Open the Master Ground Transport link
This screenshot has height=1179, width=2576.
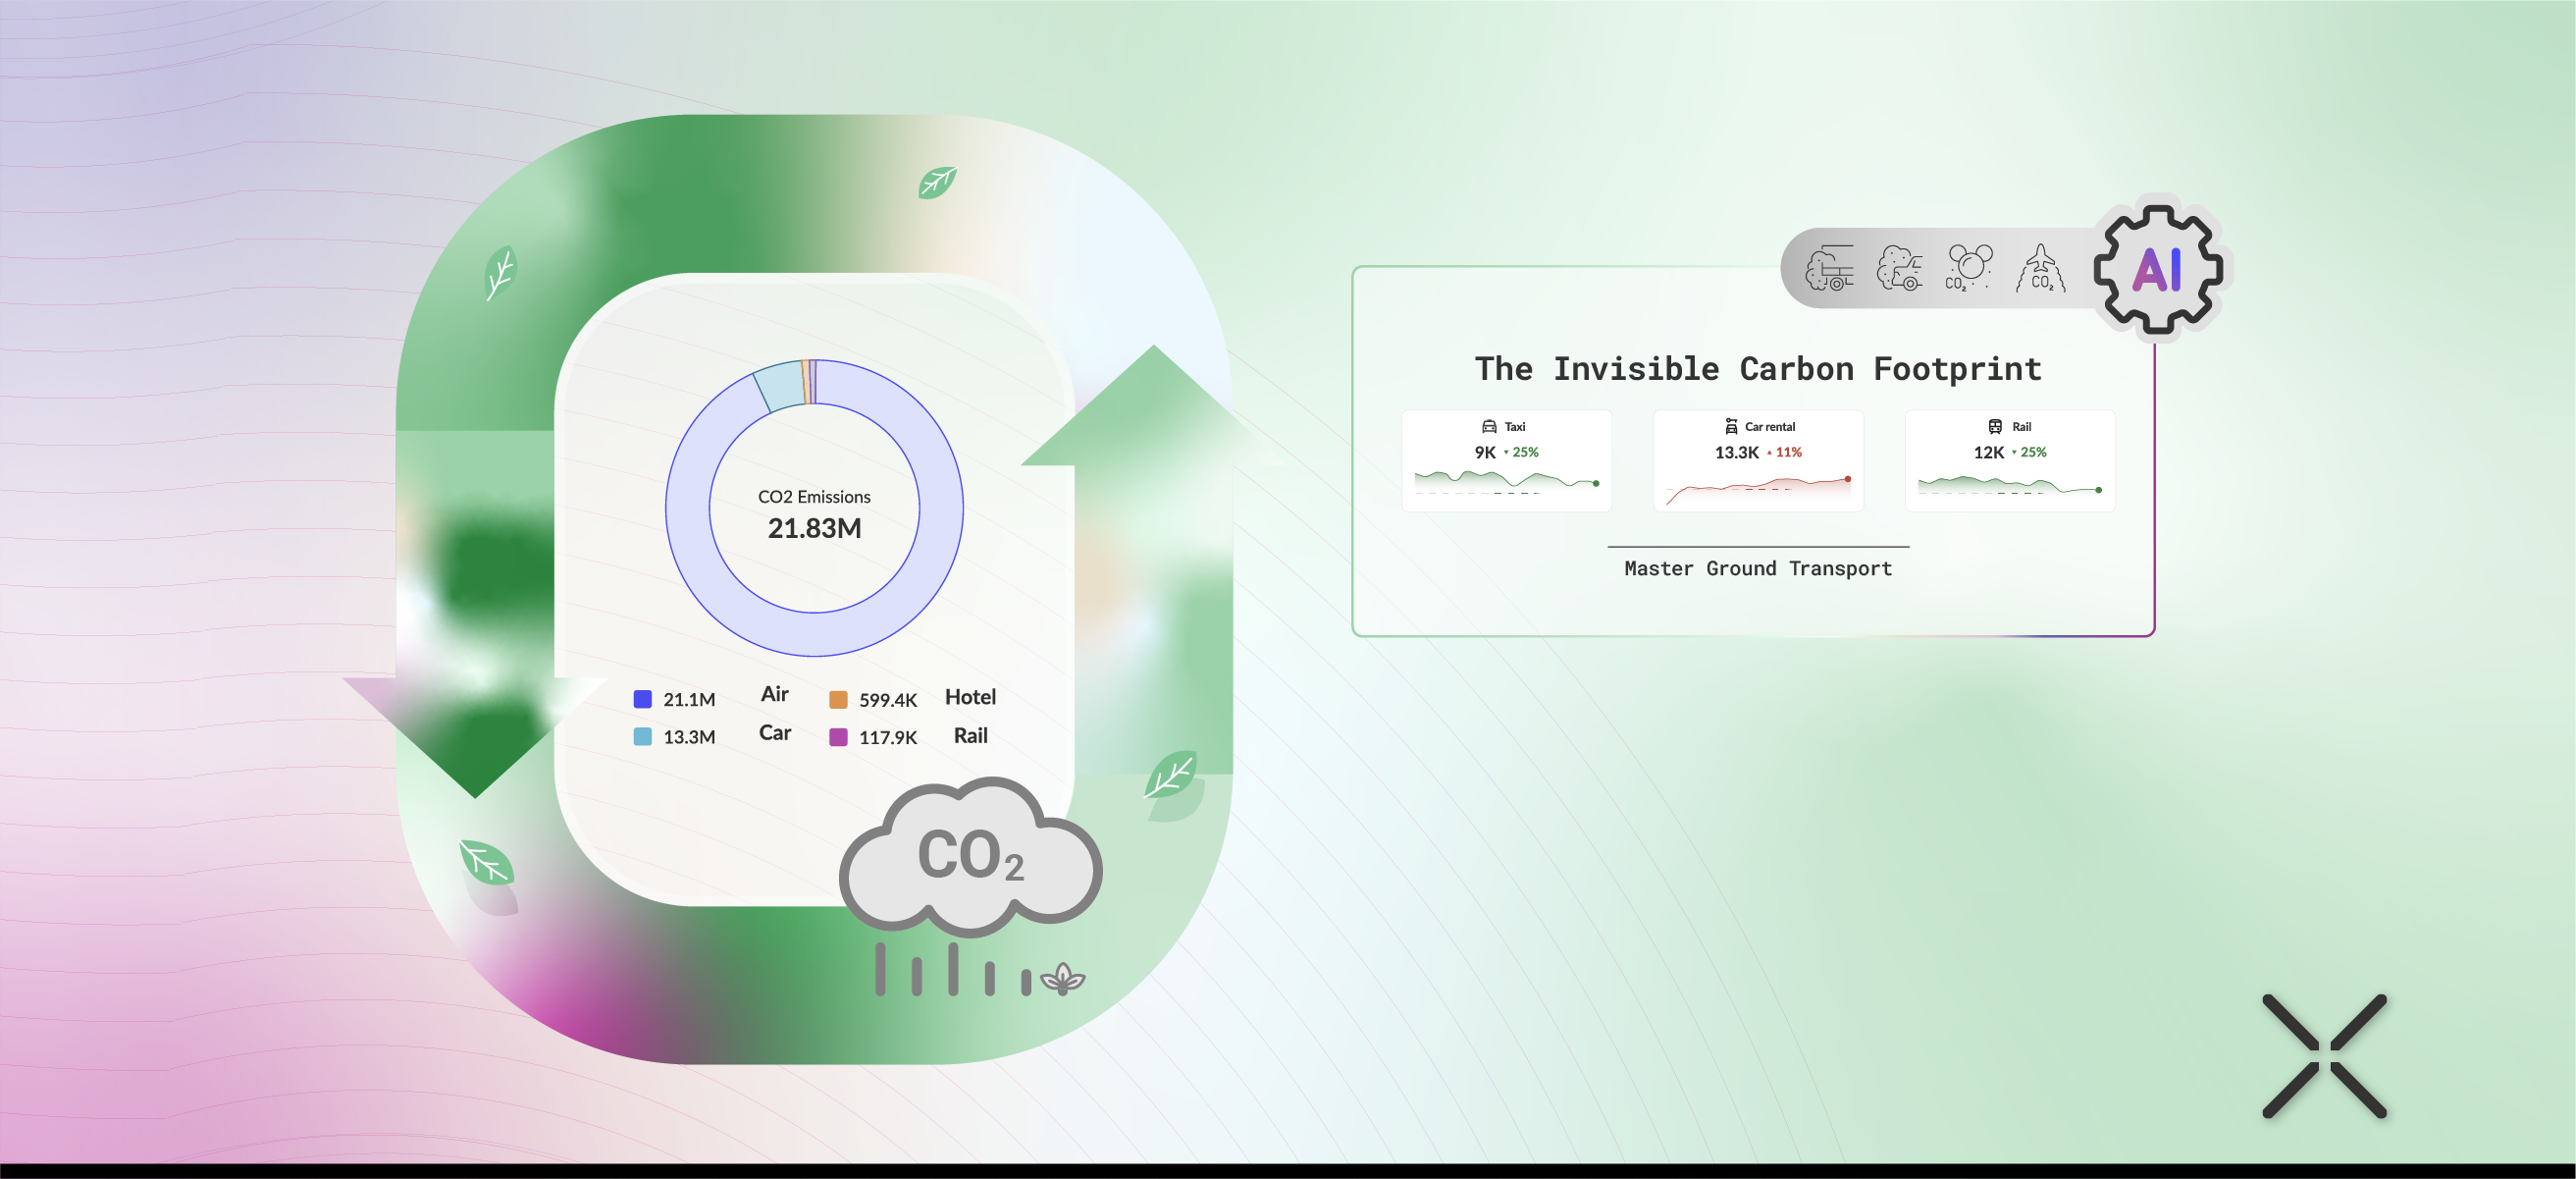click(1757, 569)
